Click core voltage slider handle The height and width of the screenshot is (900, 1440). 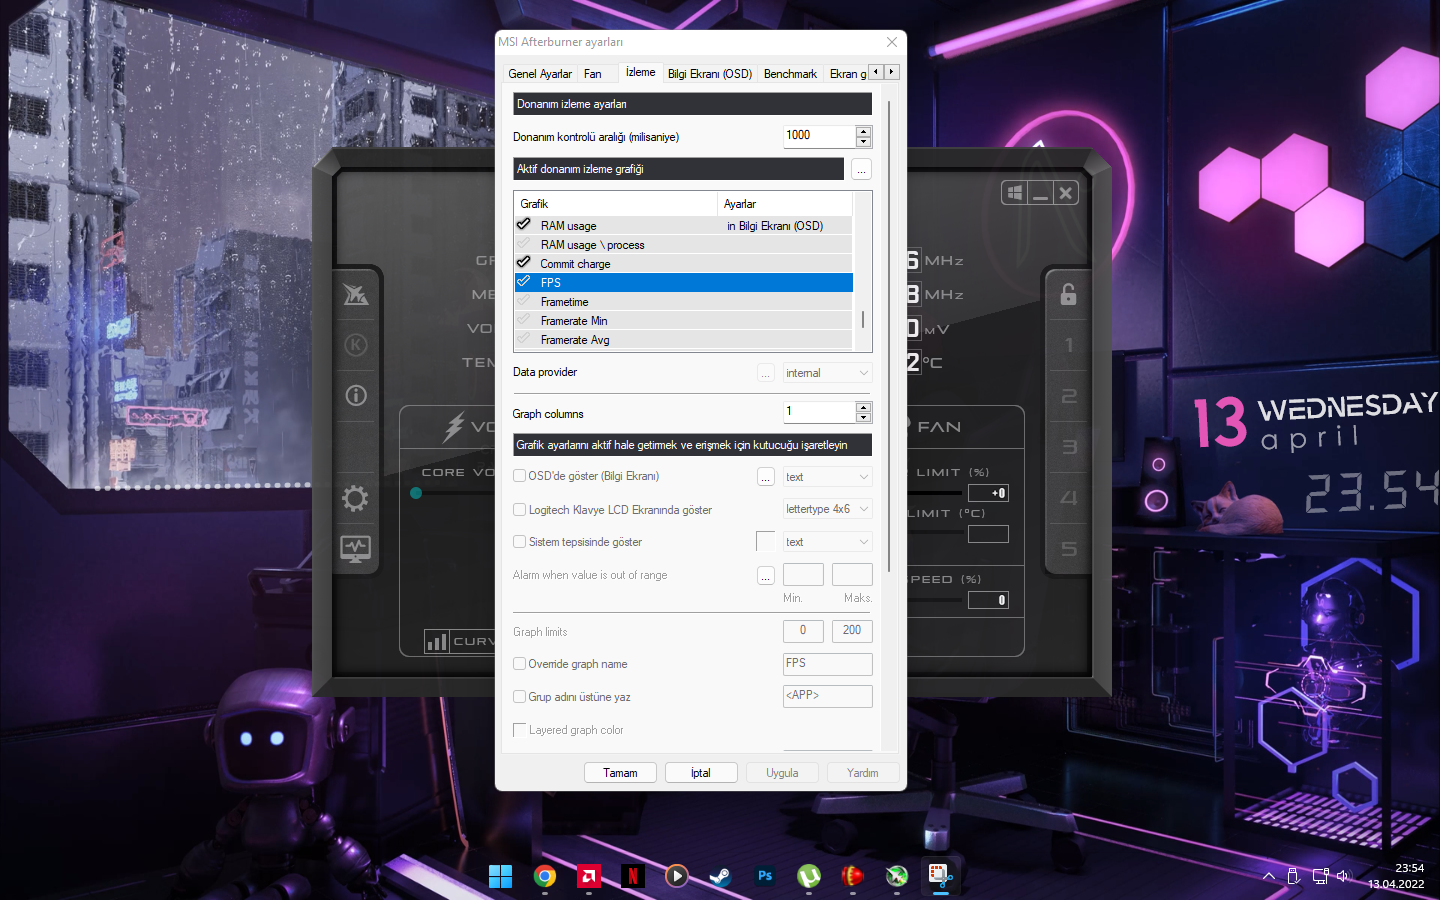point(416,493)
